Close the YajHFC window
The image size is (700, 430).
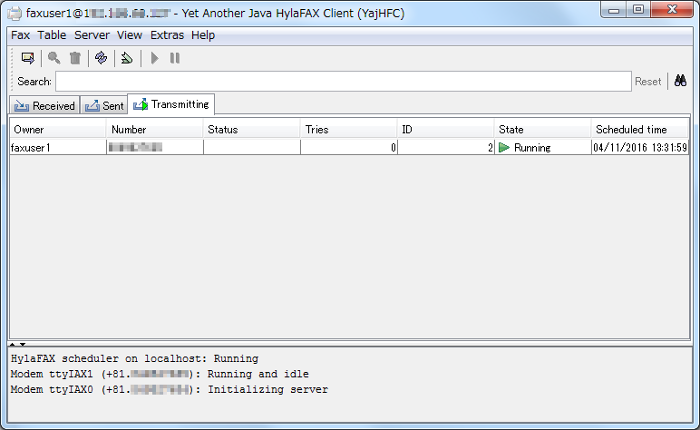672,10
